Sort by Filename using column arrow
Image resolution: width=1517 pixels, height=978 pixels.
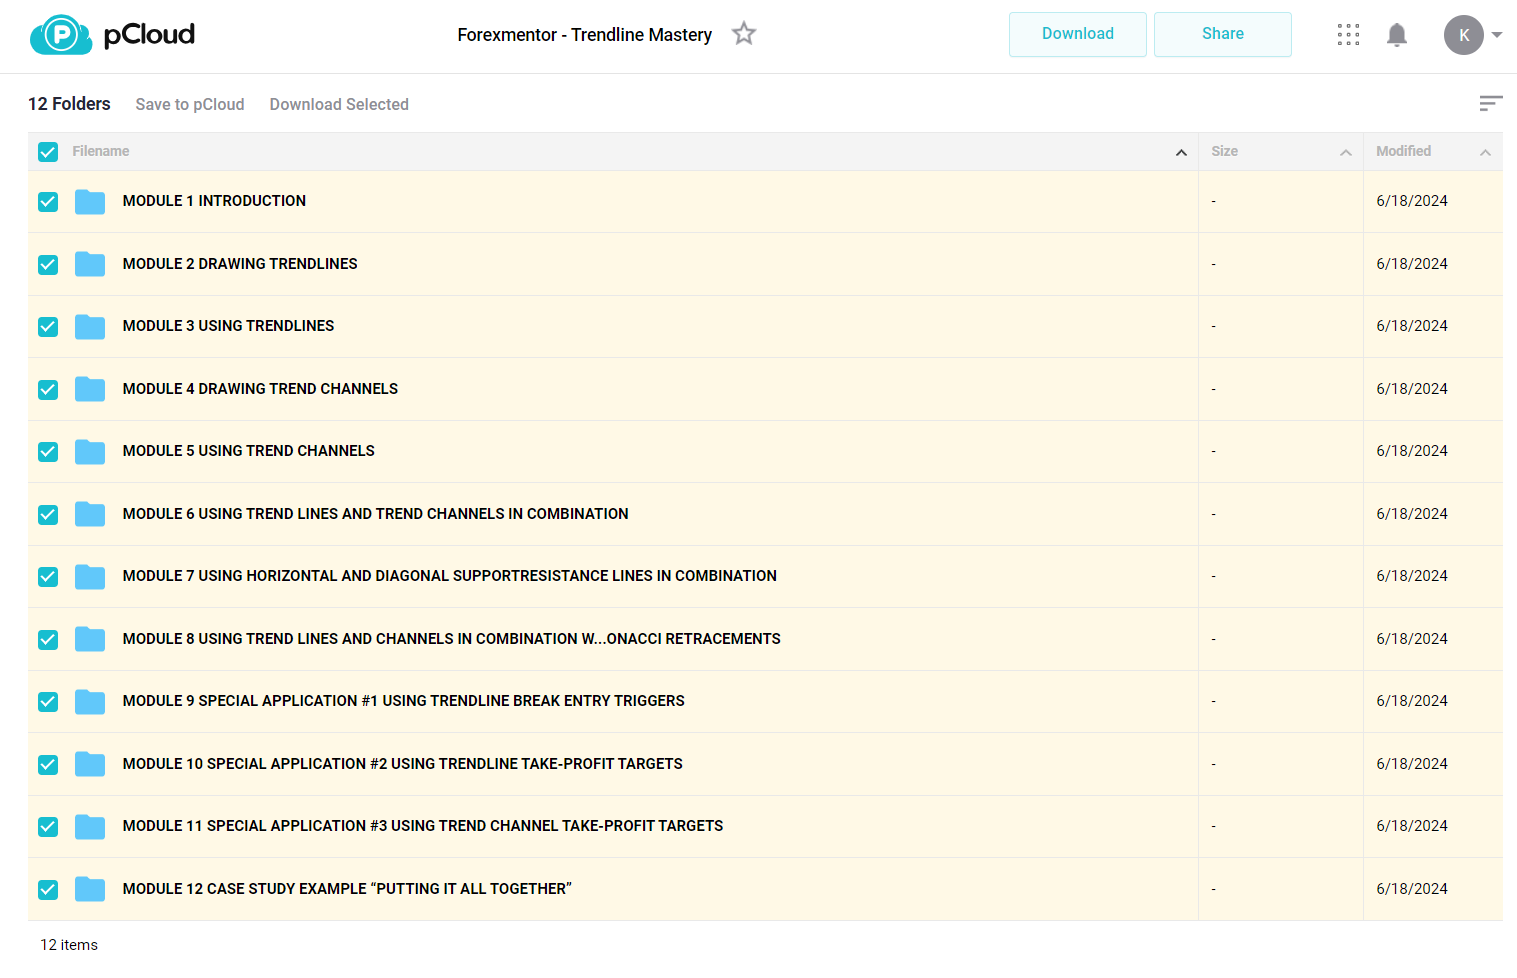point(1181,153)
